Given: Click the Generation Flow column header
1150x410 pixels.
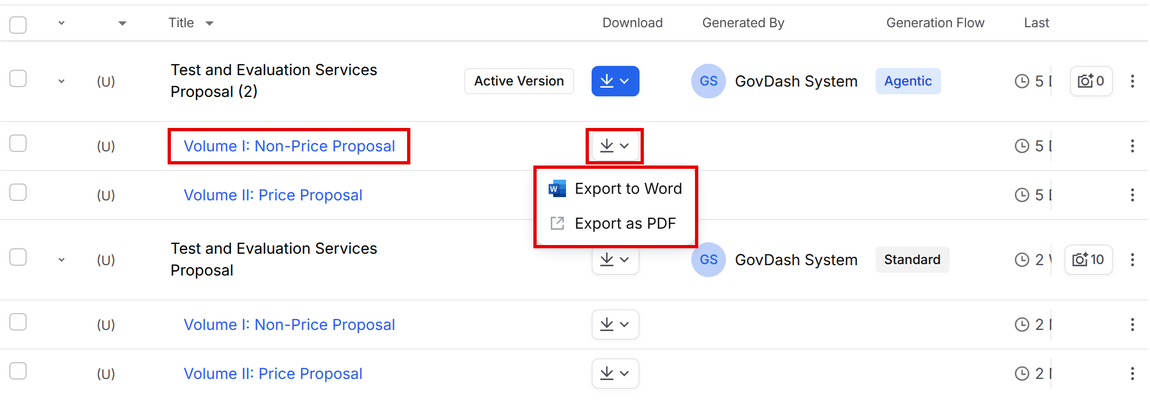Looking at the screenshot, I should (935, 23).
